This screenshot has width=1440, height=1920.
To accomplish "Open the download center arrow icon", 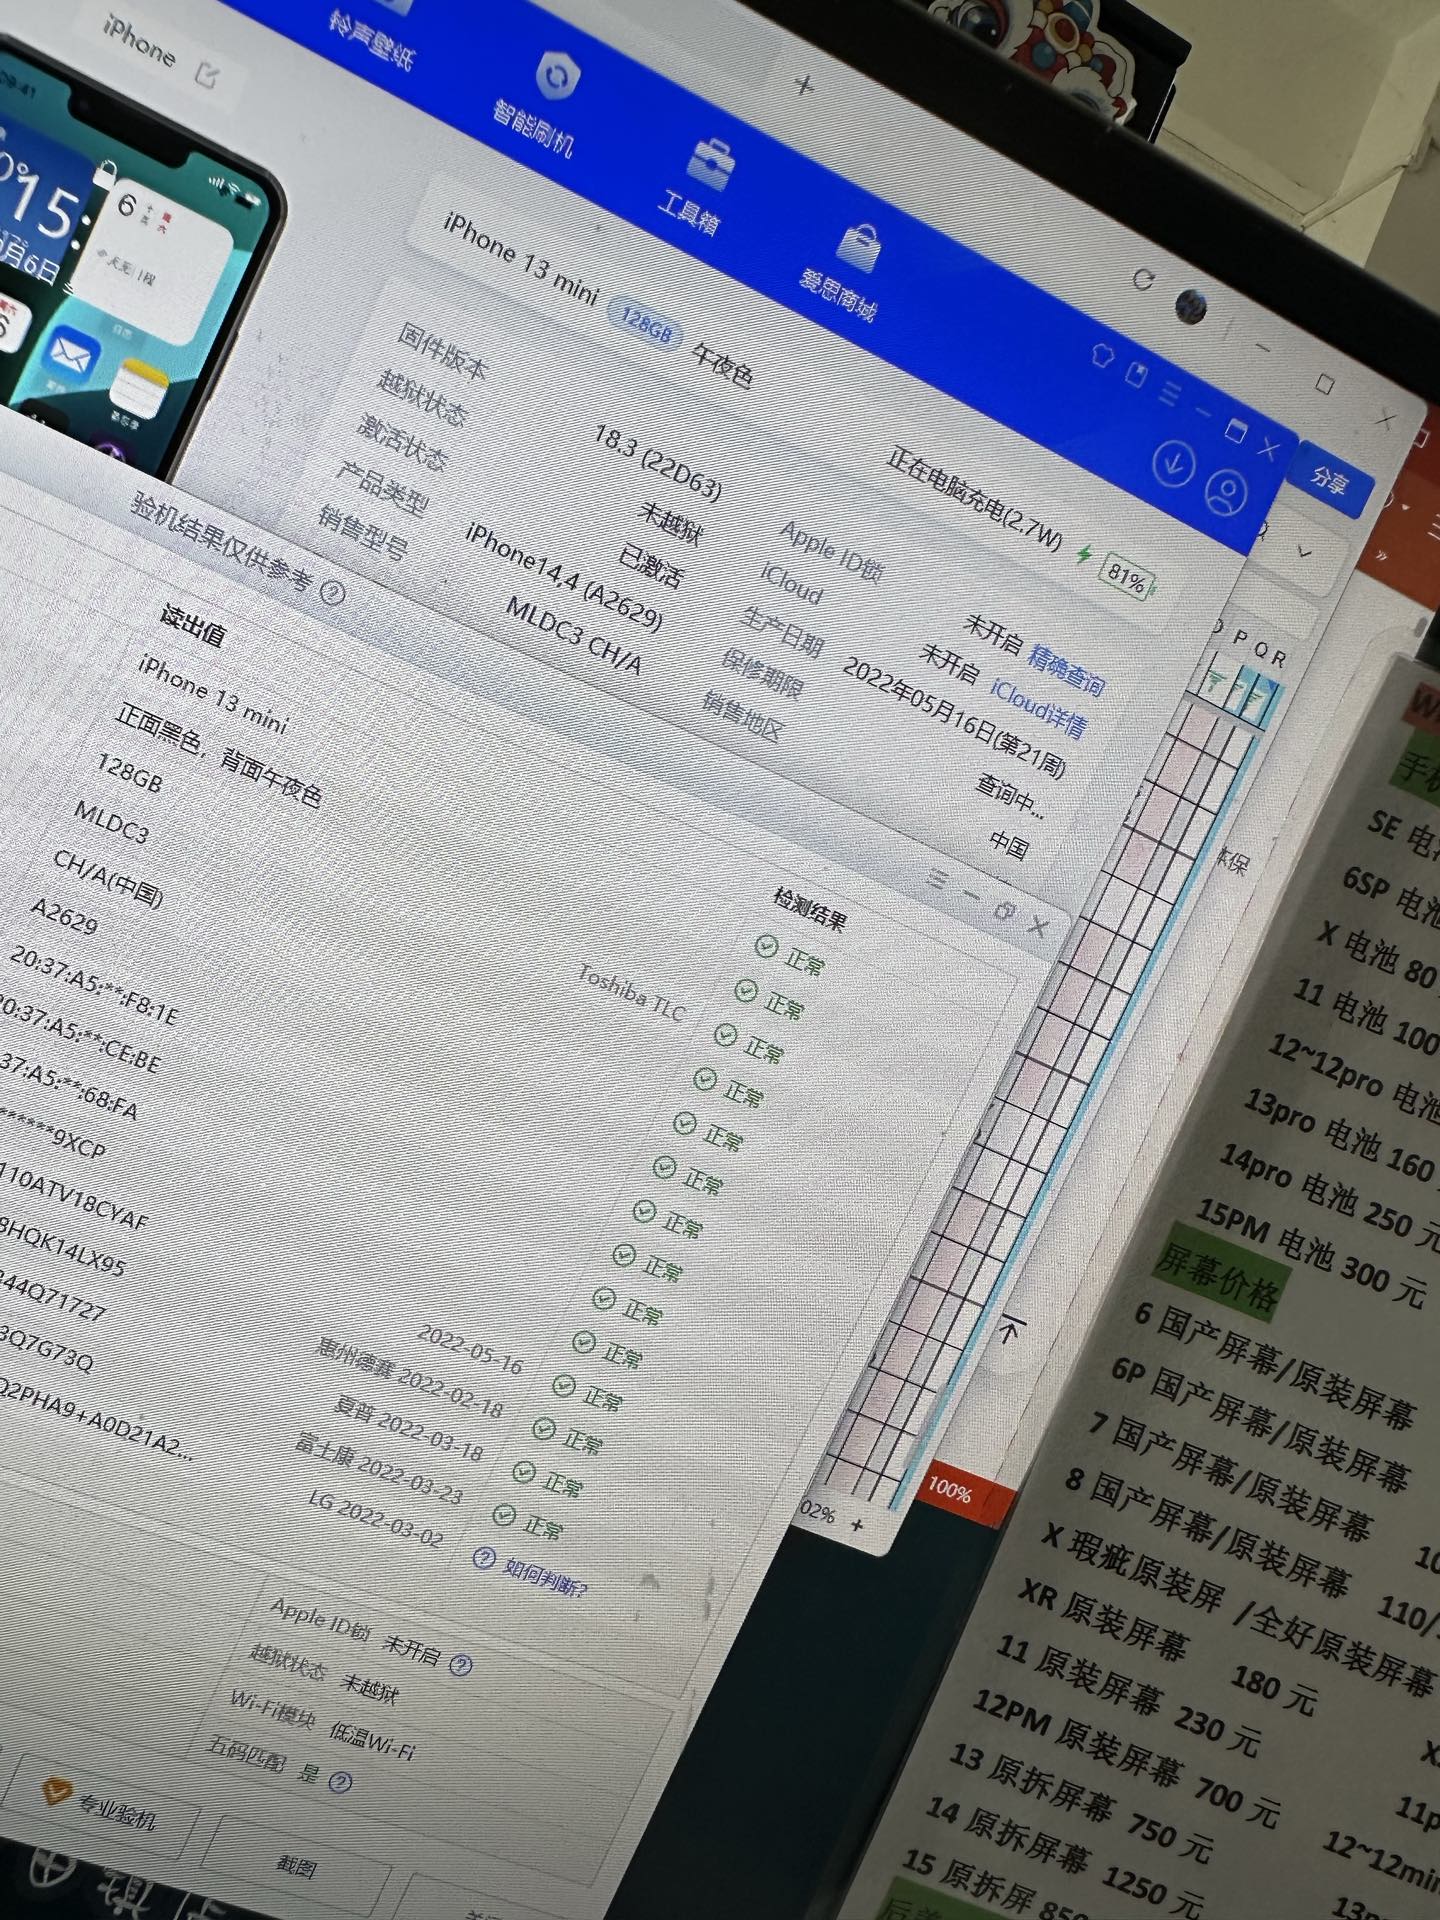I will click(1174, 463).
